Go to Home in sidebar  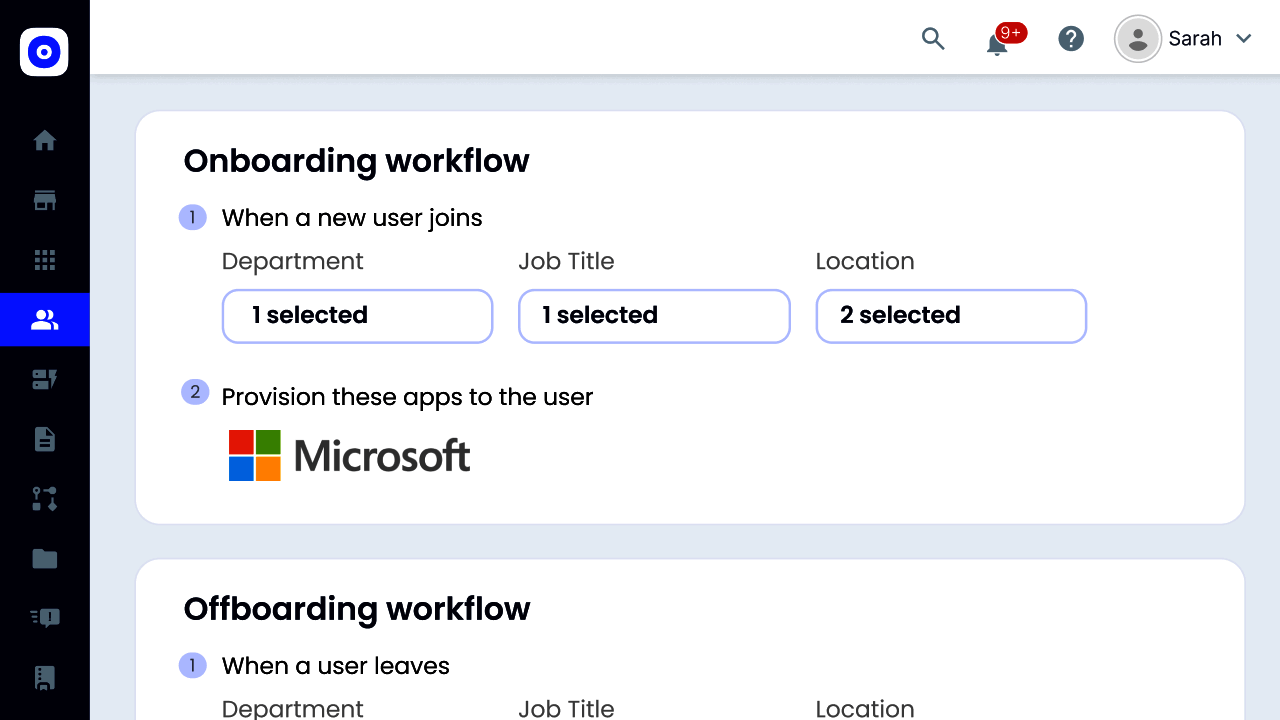[45, 141]
